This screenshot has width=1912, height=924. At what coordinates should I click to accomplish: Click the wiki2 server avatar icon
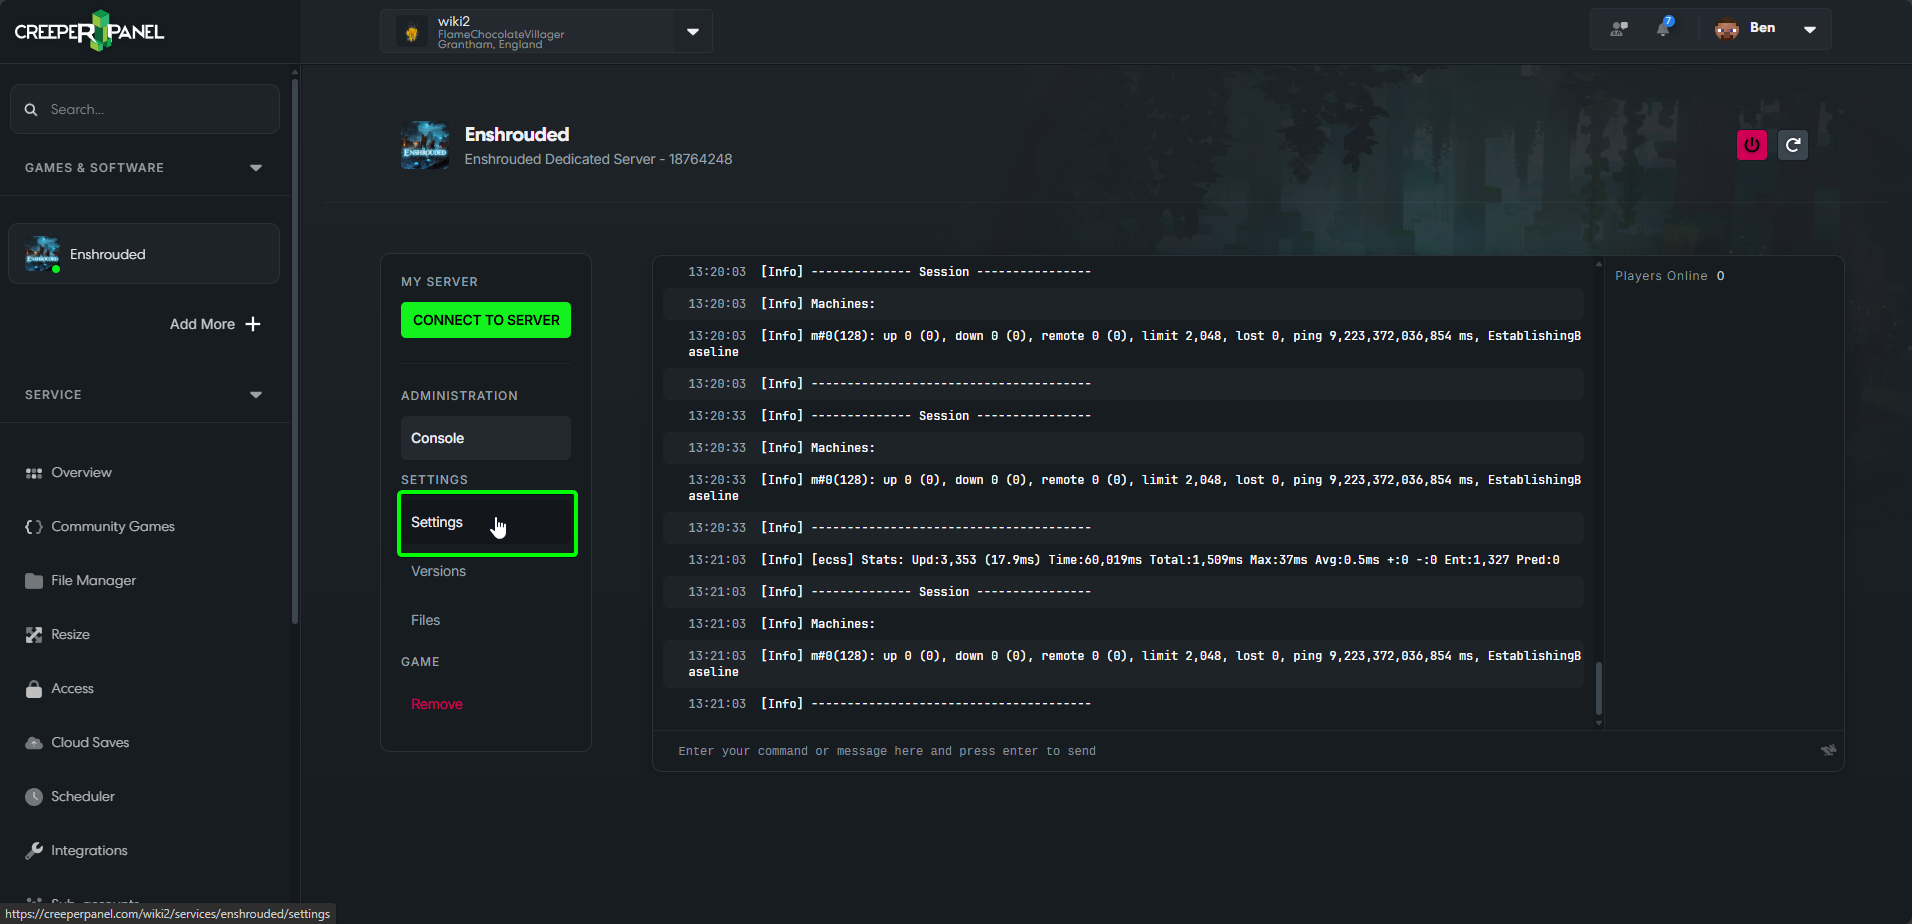coord(412,32)
